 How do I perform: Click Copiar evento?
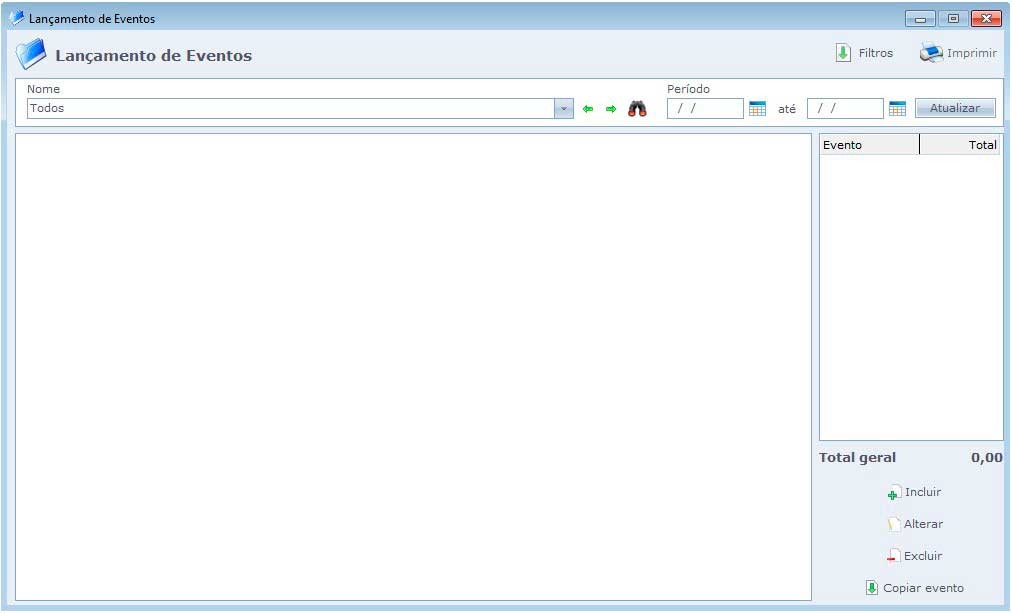tap(914, 588)
